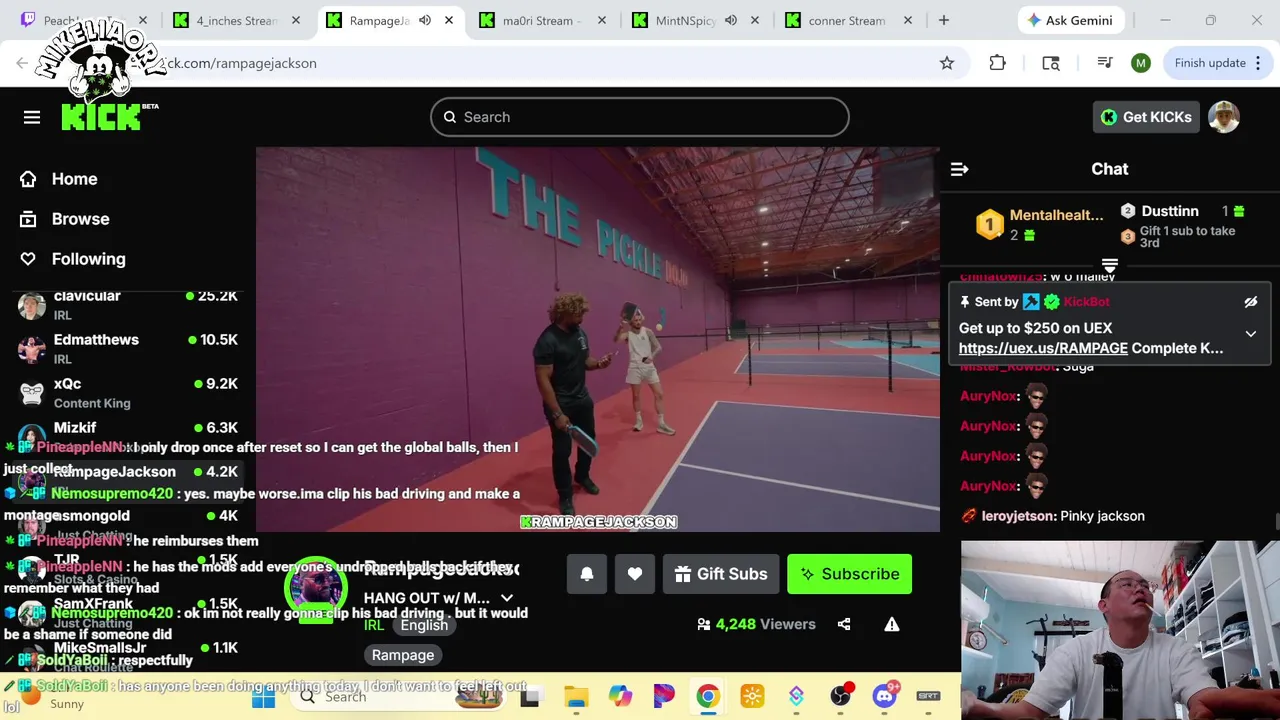The image size is (1280, 720).
Task: Switch to the conner Stream tab
Action: (846, 20)
